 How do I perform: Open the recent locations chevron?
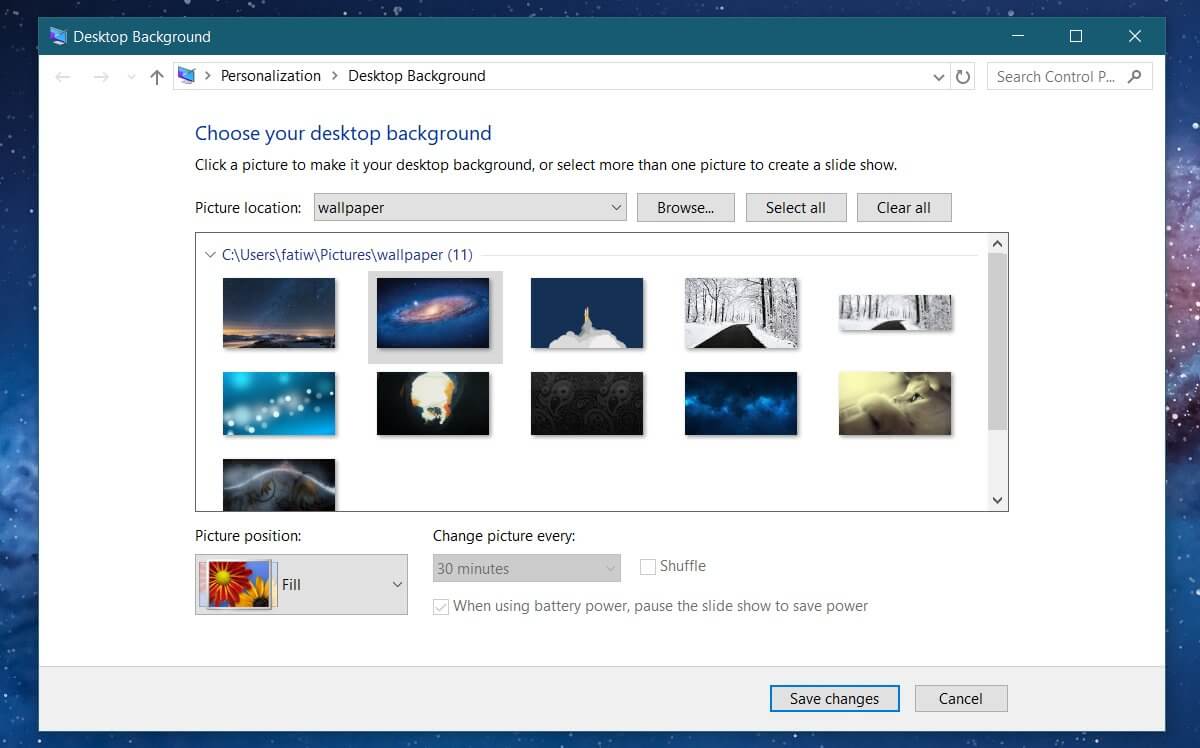pyautogui.click(x=131, y=77)
